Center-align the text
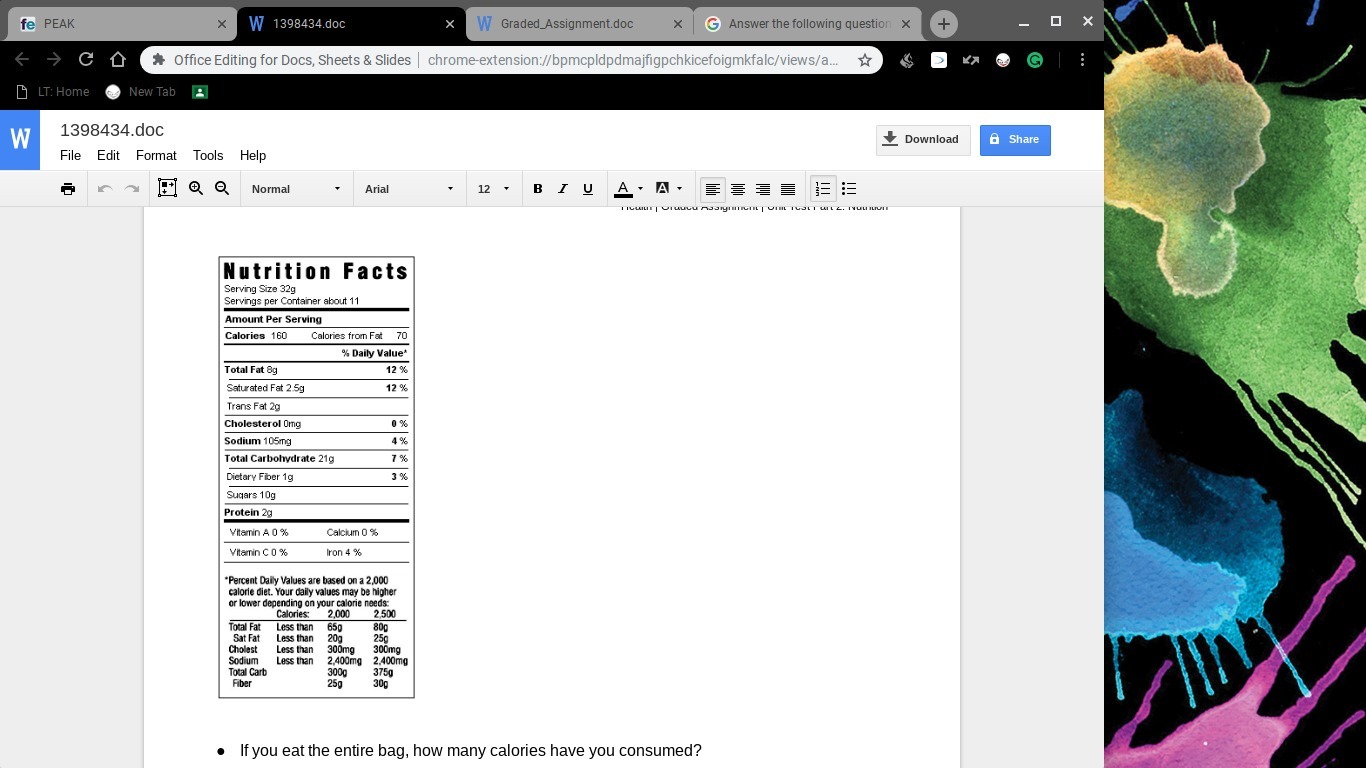1366x768 pixels. [x=738, y=189]
